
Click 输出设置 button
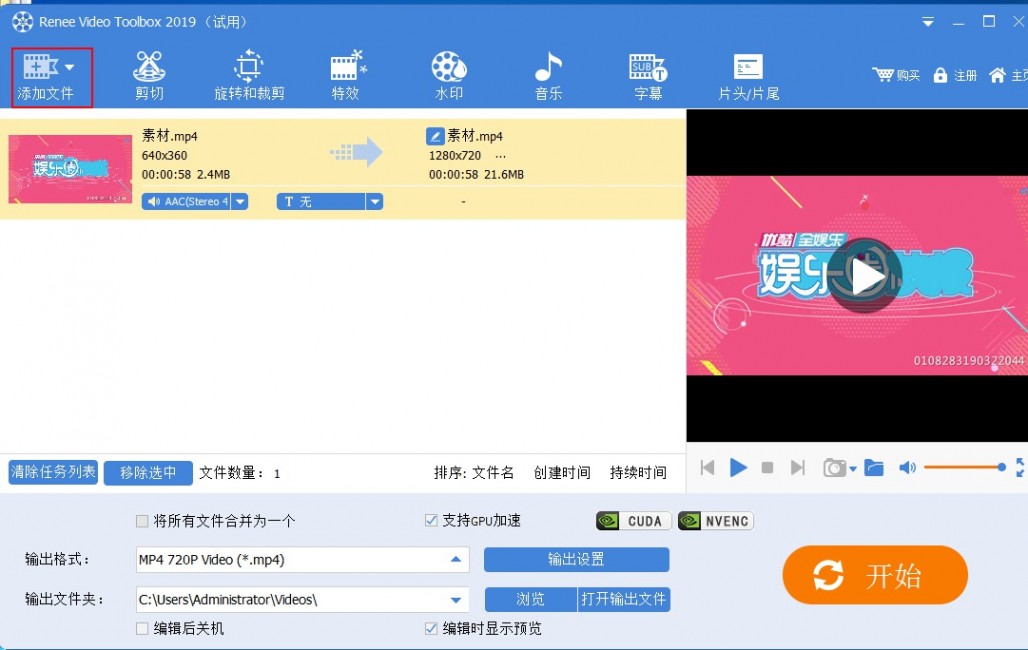(x=576, y=559)
